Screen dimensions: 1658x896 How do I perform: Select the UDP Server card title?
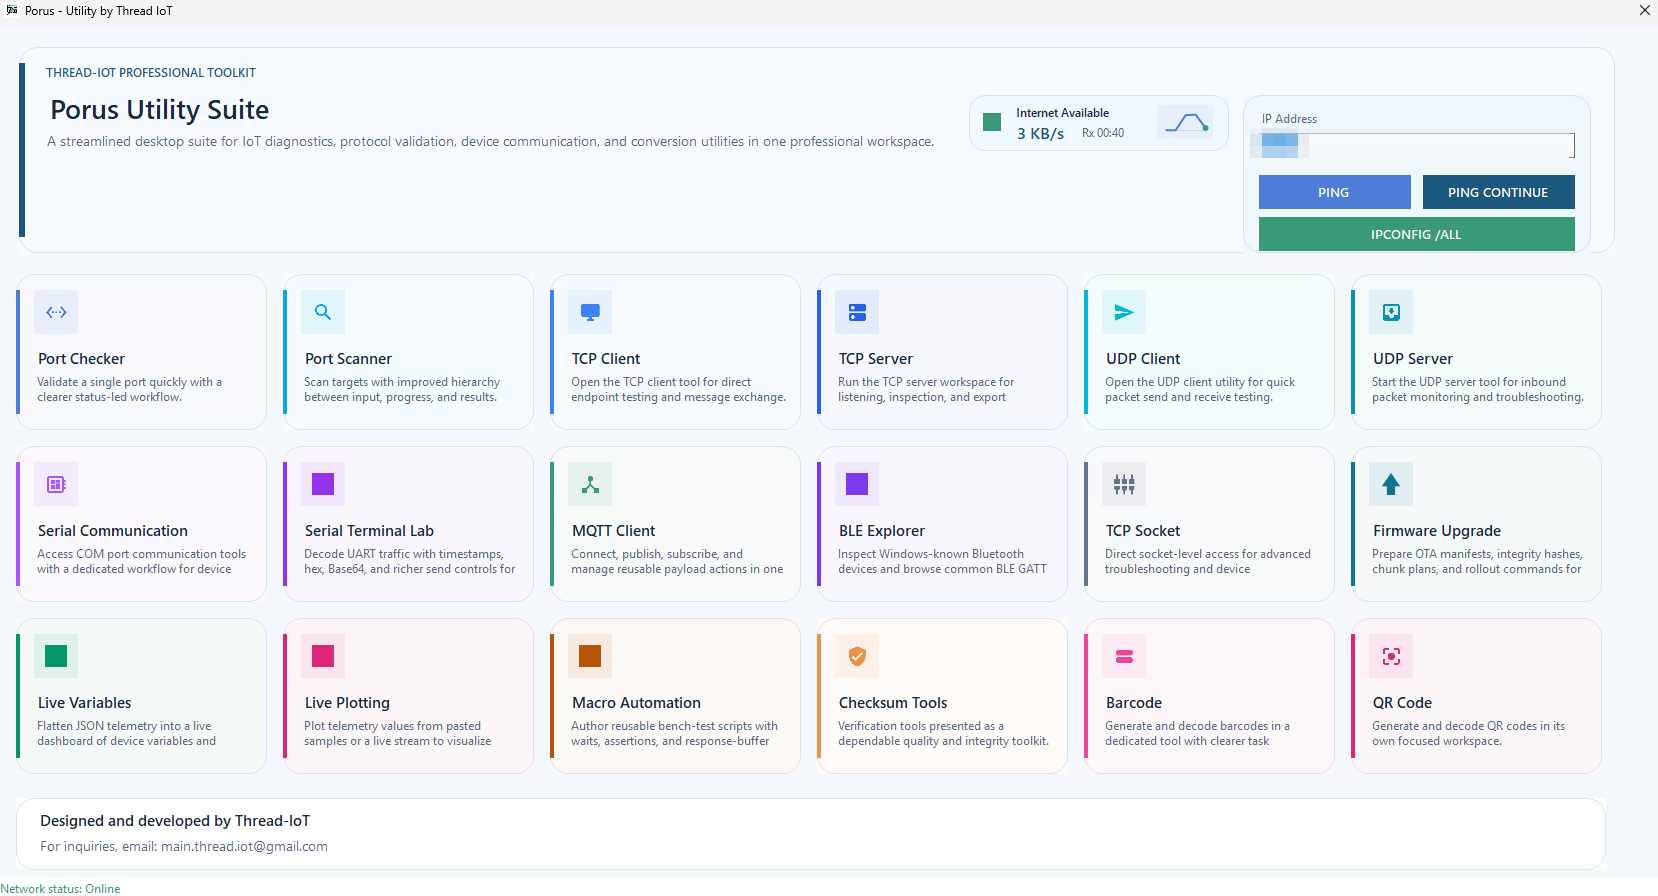[1413, 359]
